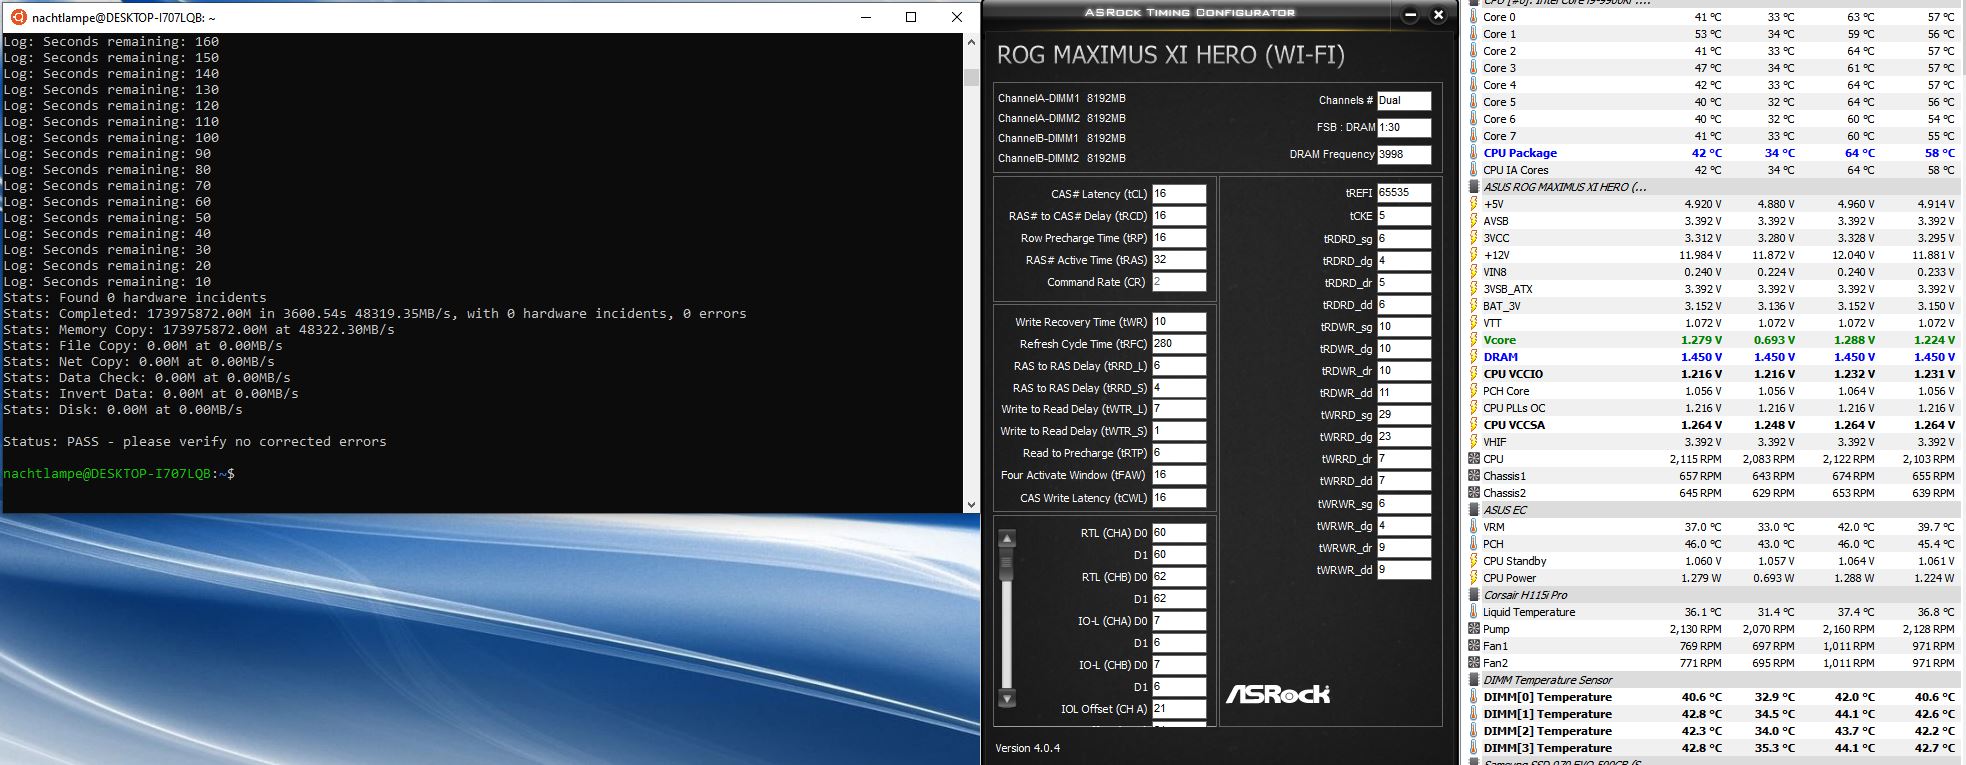Collapse the DIMM Temperature Sensor group
The image size is (1966, 765).
pyautogui.click(x=1473, y=680)
